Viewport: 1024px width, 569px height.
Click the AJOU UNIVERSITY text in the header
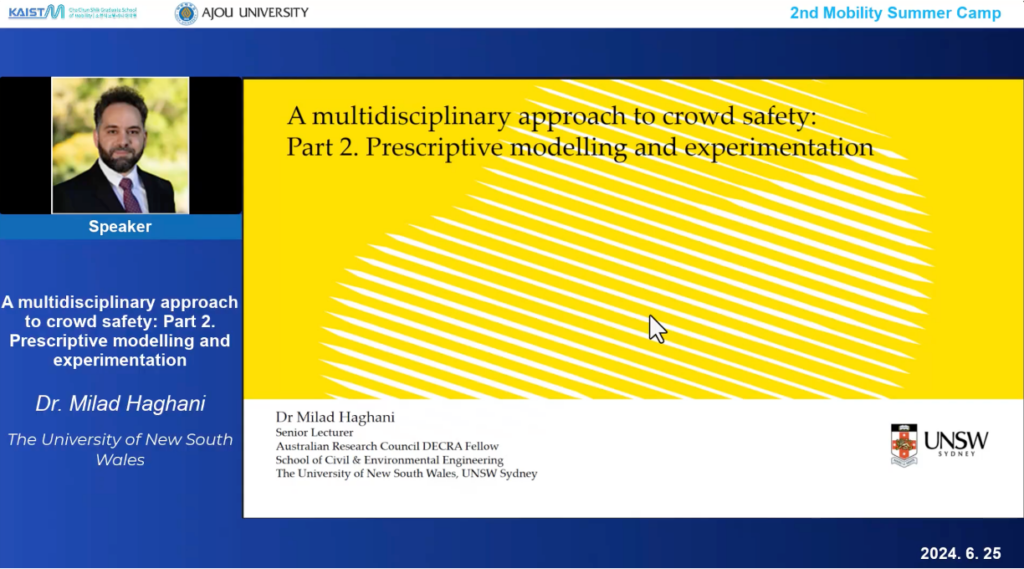click(256, 13)
